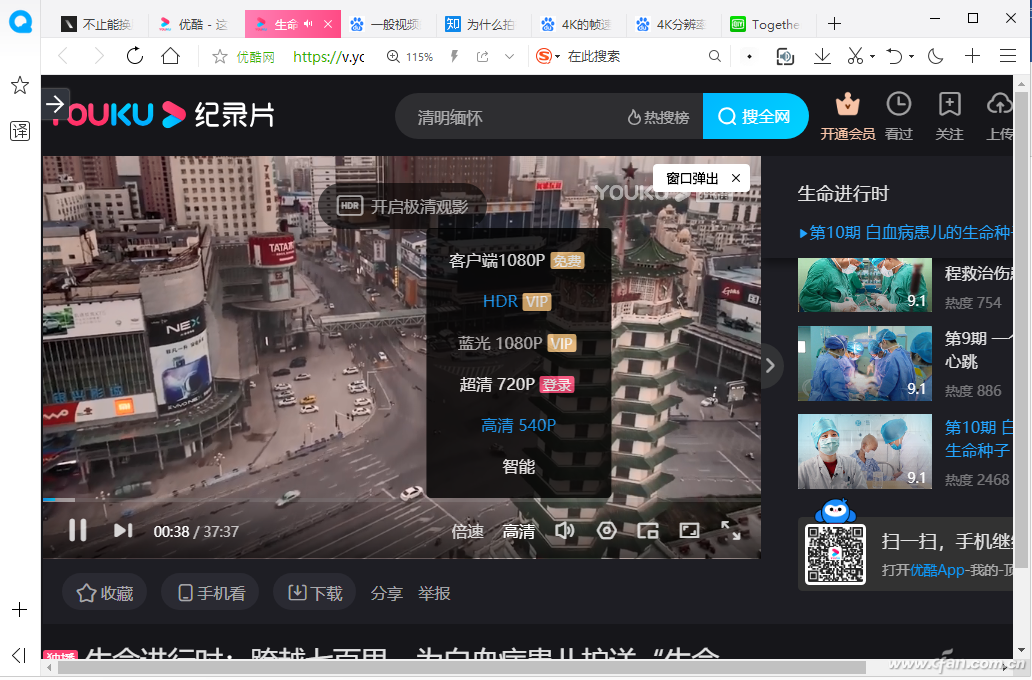This screenshot has height=680, width=1032.
Task: Open sidebar favorites star icon
Action: [20, 85]
